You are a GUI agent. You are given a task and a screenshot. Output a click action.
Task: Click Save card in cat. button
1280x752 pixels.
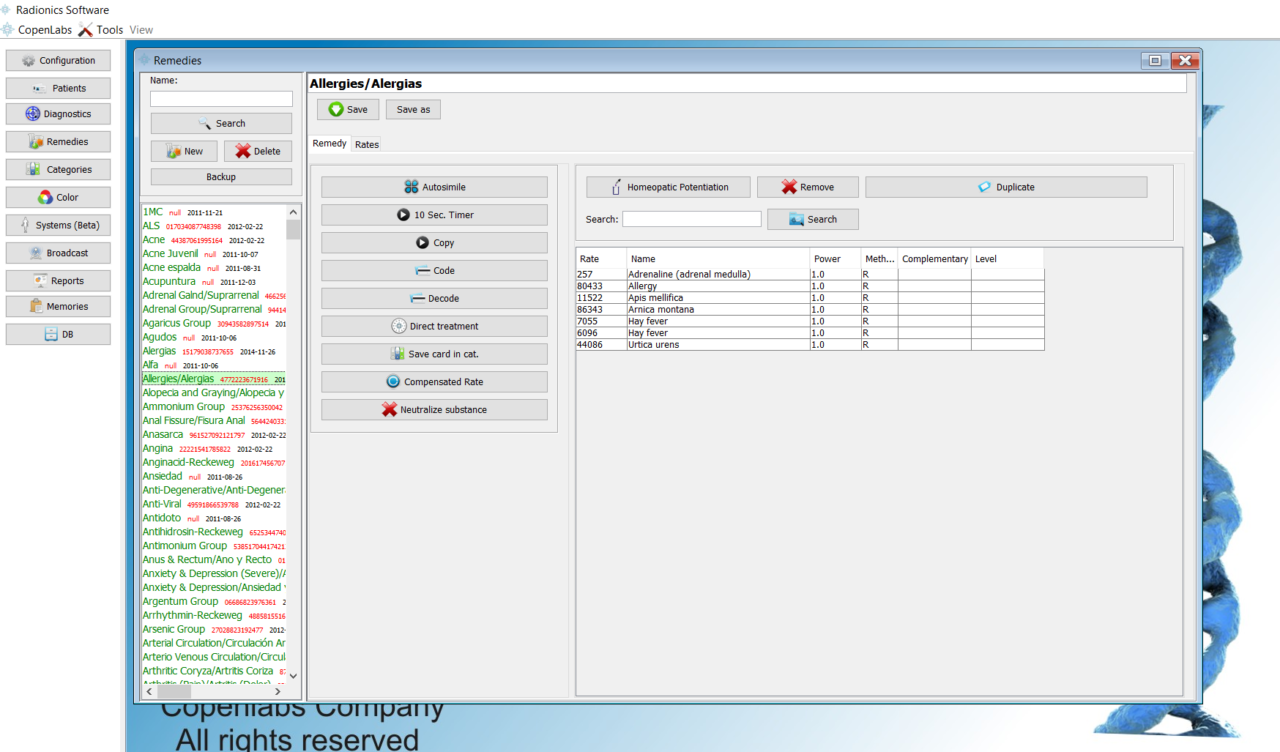pos(434,354)
